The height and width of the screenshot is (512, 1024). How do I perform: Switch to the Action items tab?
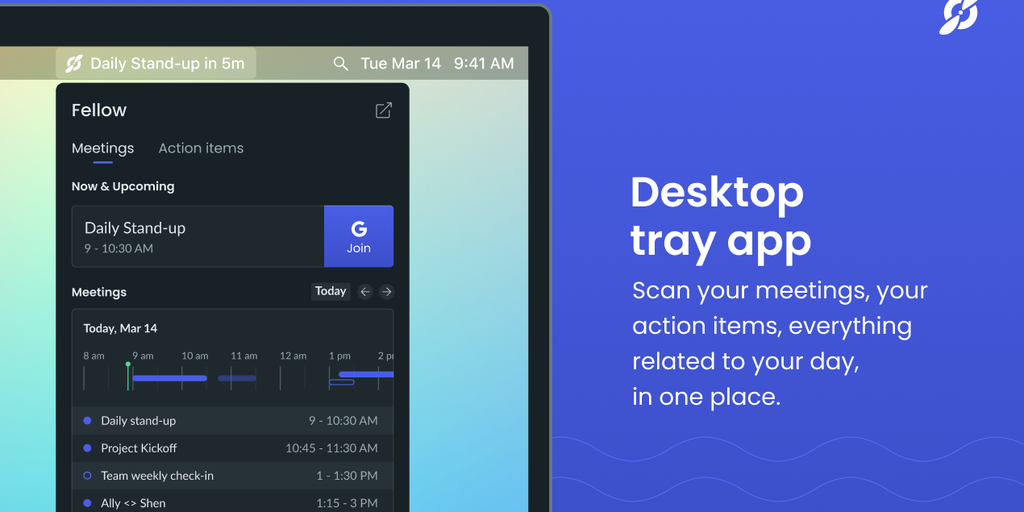click(x=201, y=148)
